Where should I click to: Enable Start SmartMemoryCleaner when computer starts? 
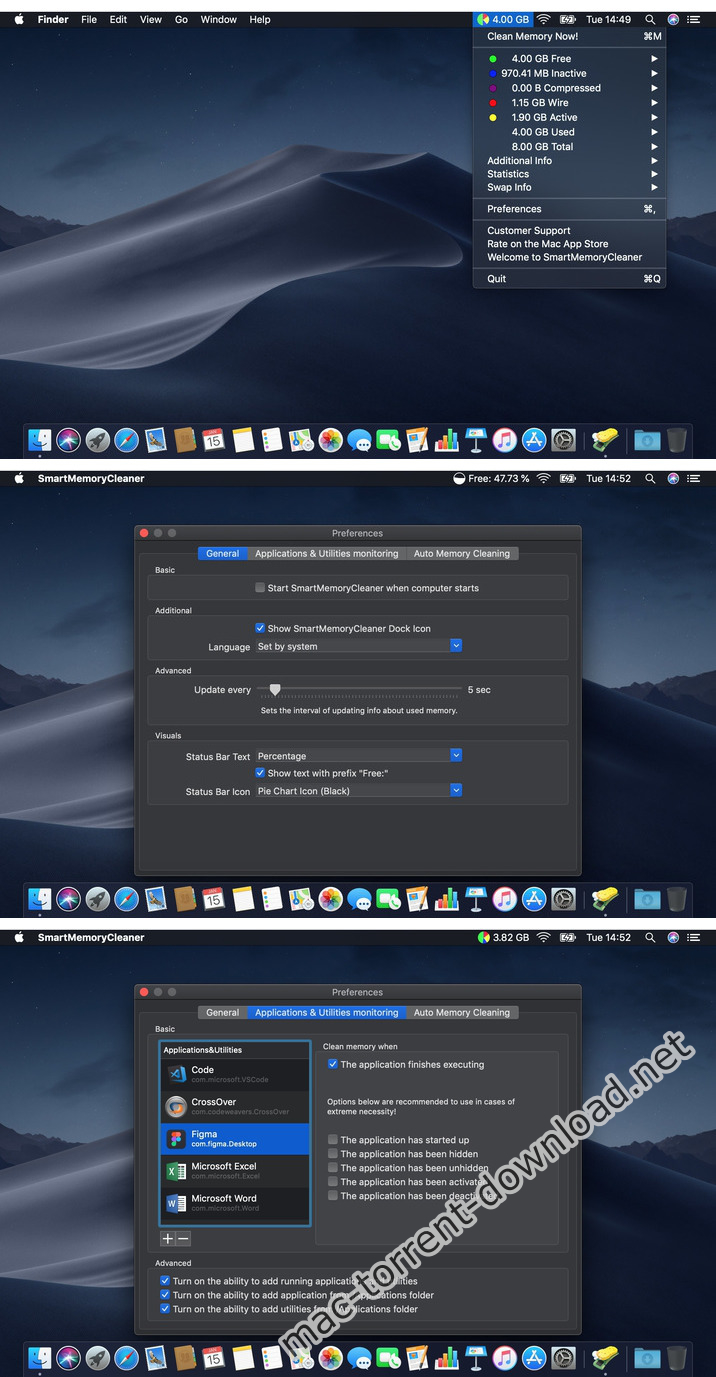point(260,588)
